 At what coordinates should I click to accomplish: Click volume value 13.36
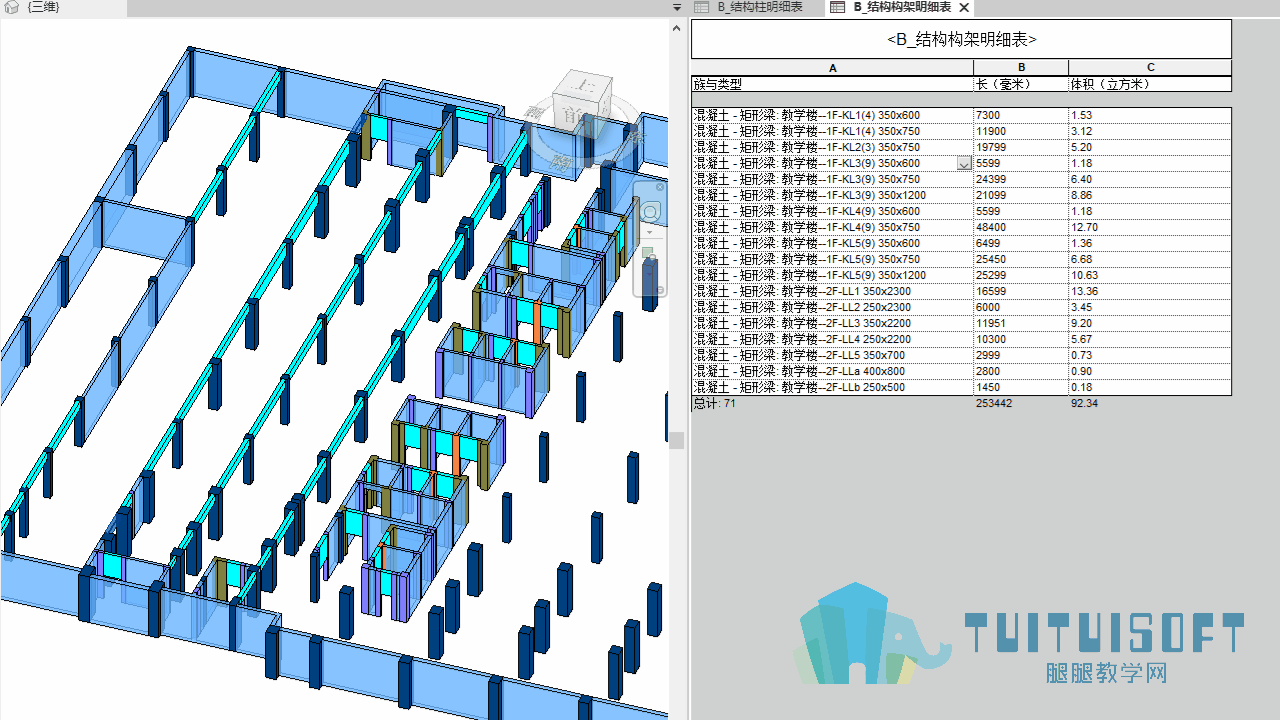point(1084,292)
